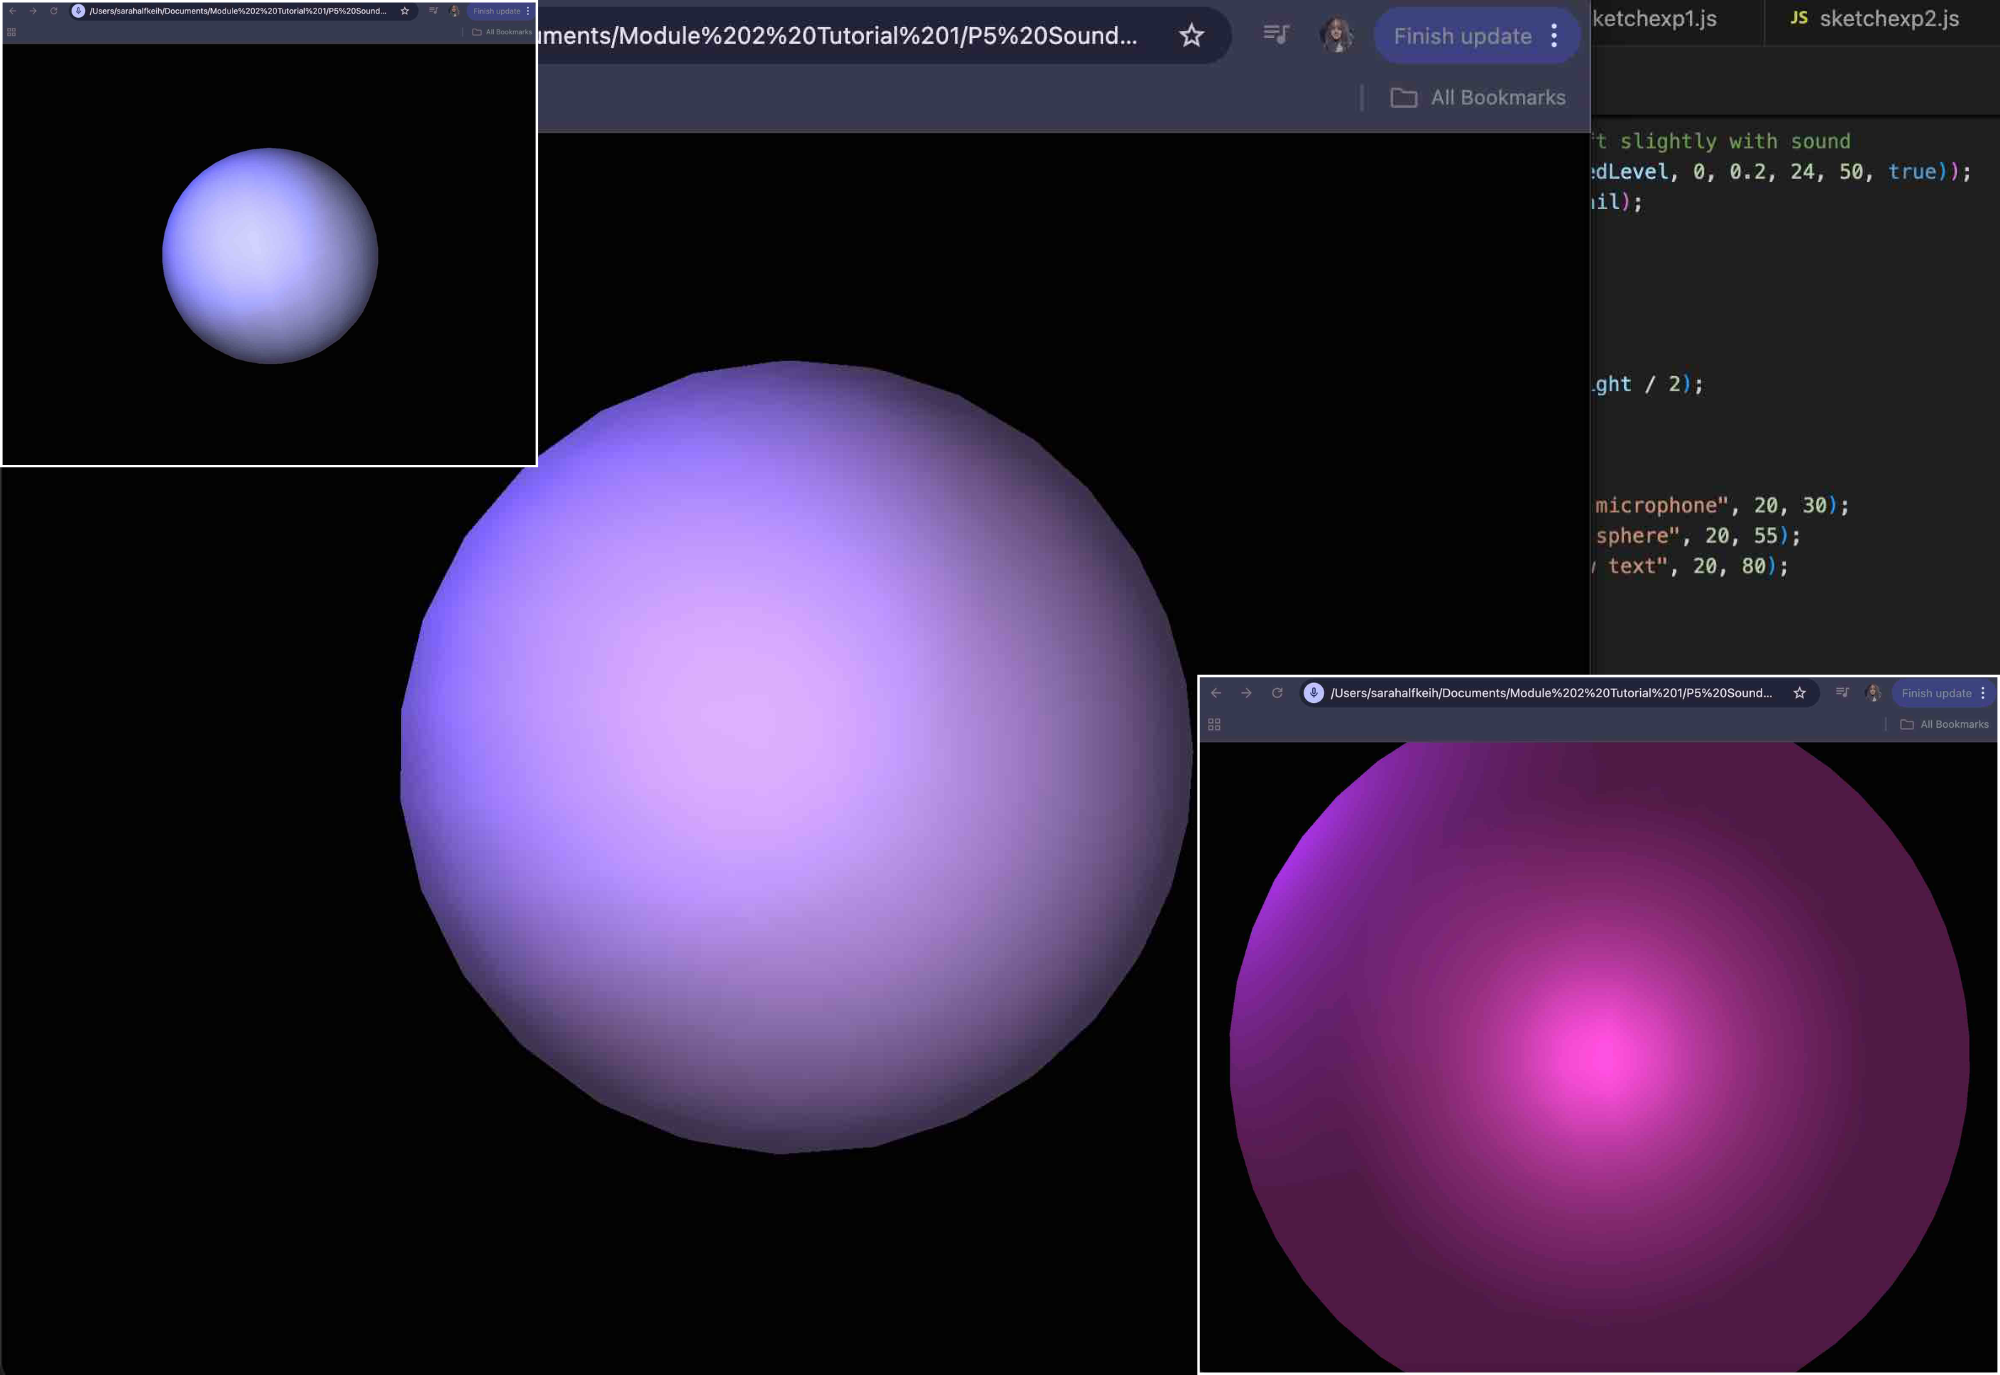Open All Bookmarks in small blue-sphere browser

pyautogui.click(x=502, y=32)
